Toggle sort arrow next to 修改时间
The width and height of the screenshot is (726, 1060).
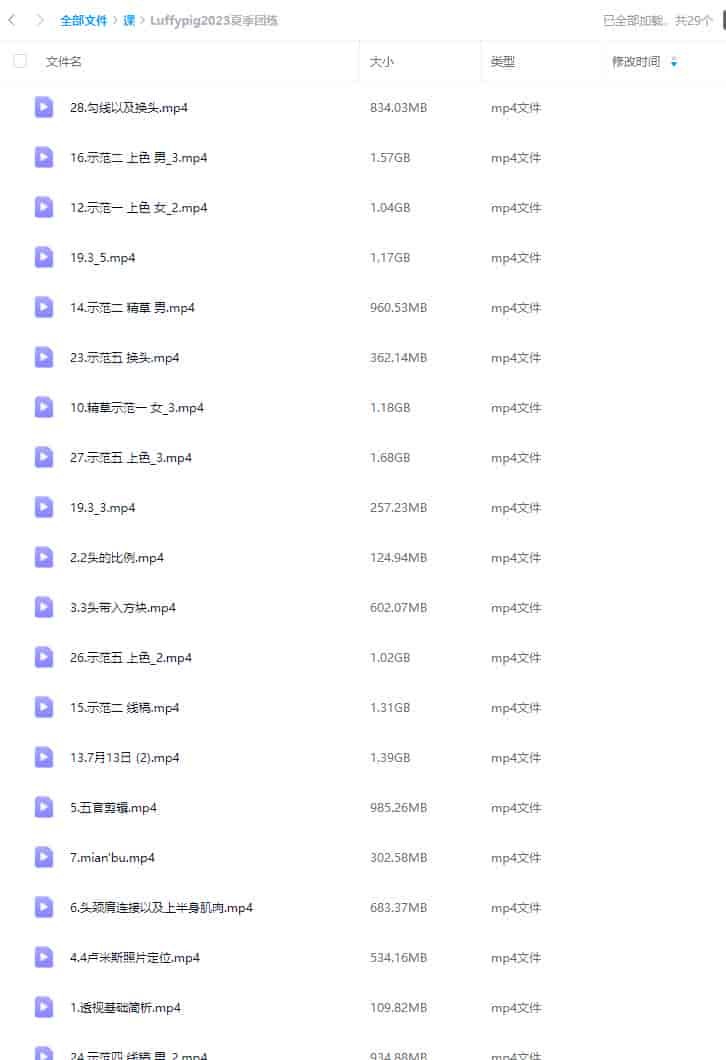pyautogui.click(x=674, y=62)
